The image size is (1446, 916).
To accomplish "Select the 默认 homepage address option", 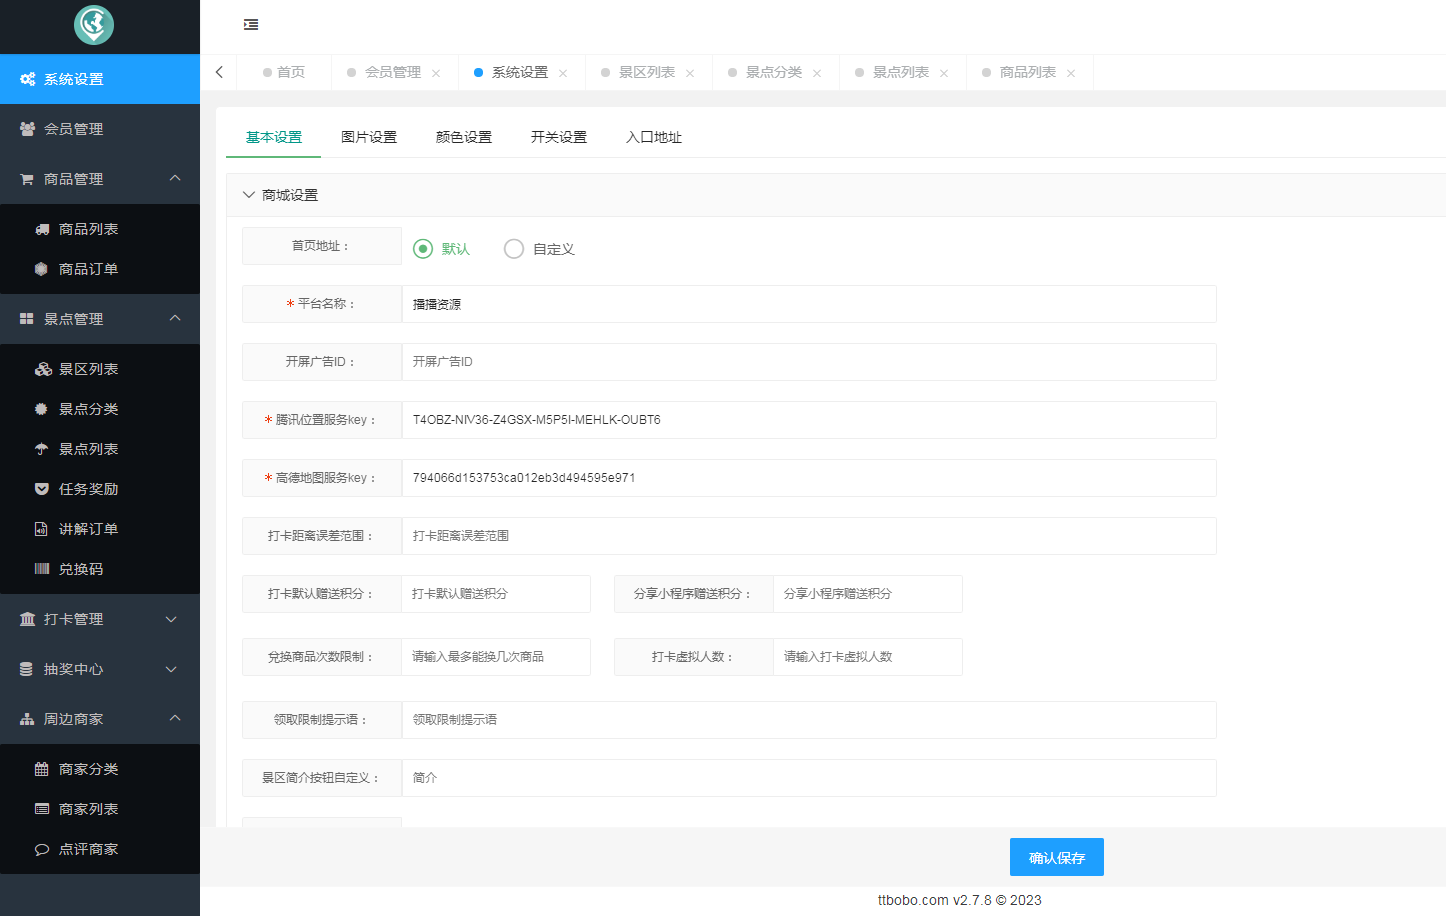I will pyautogui.click(x=422, y=248).
